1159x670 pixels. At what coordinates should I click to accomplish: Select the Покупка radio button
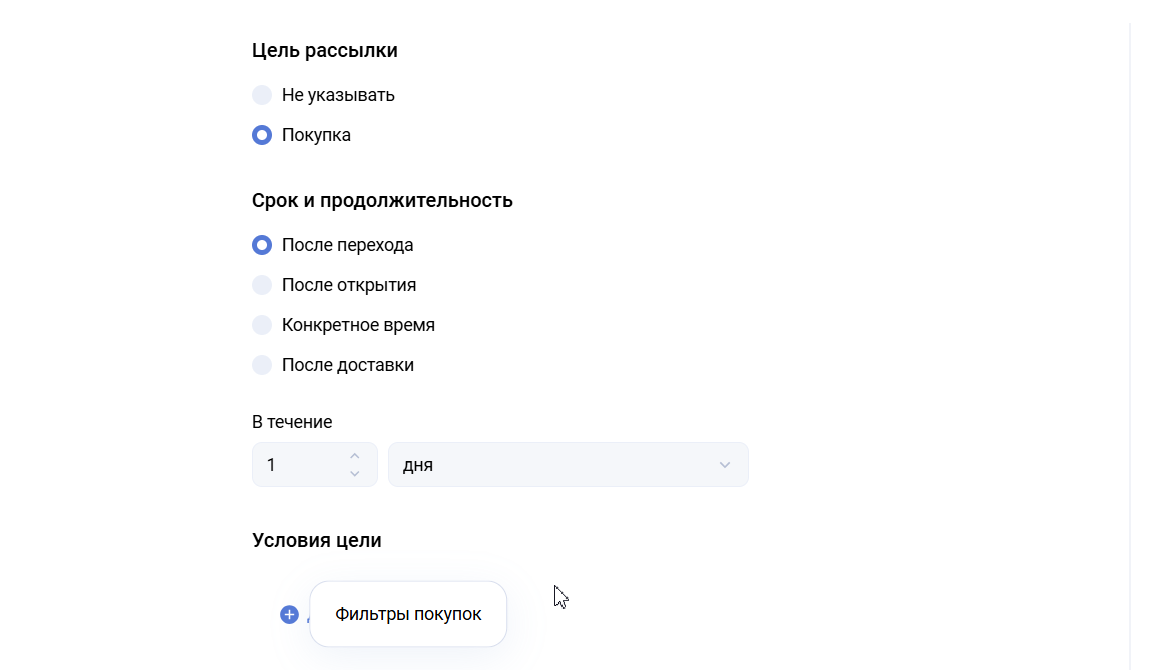click(262, 135)
